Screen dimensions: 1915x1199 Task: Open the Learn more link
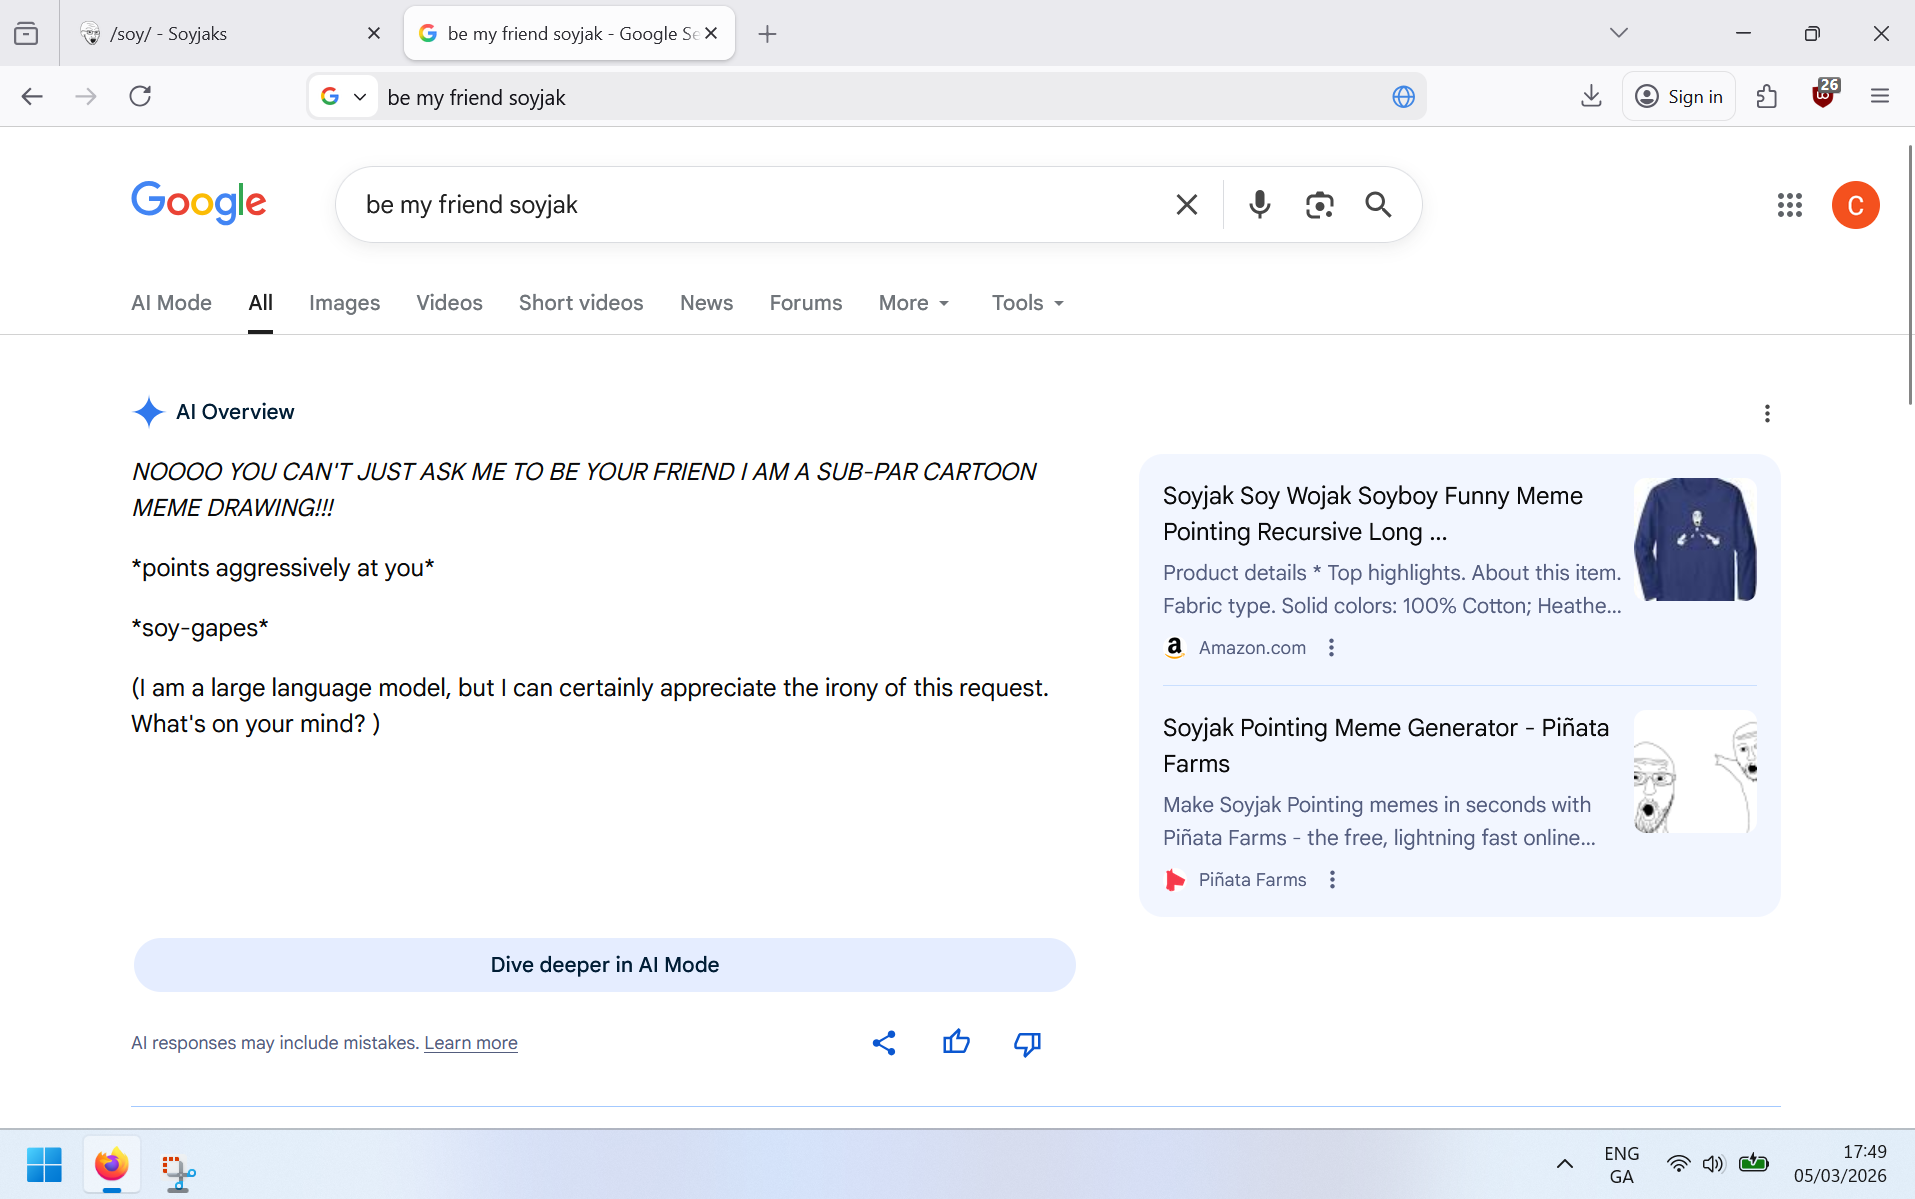point(470,1043)
